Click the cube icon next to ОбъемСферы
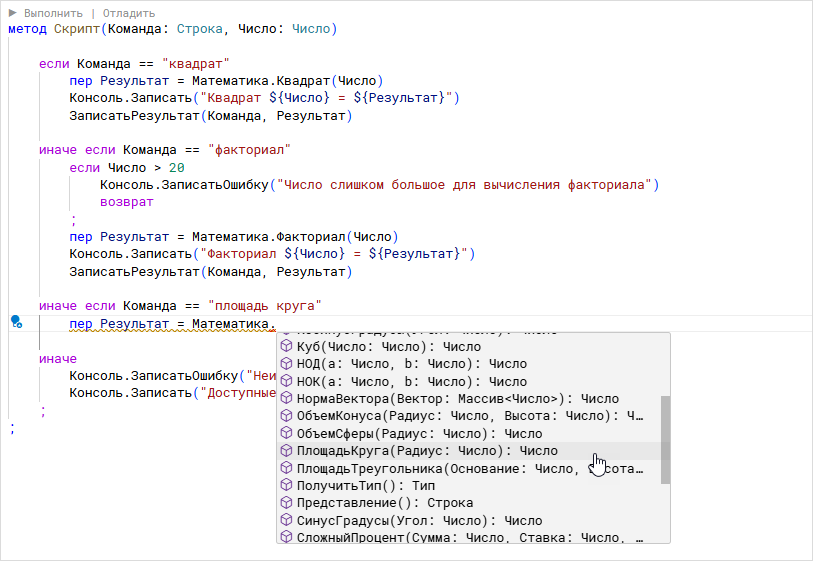The height and width of the screenshot is (561, 813). (x=286, y=434)
